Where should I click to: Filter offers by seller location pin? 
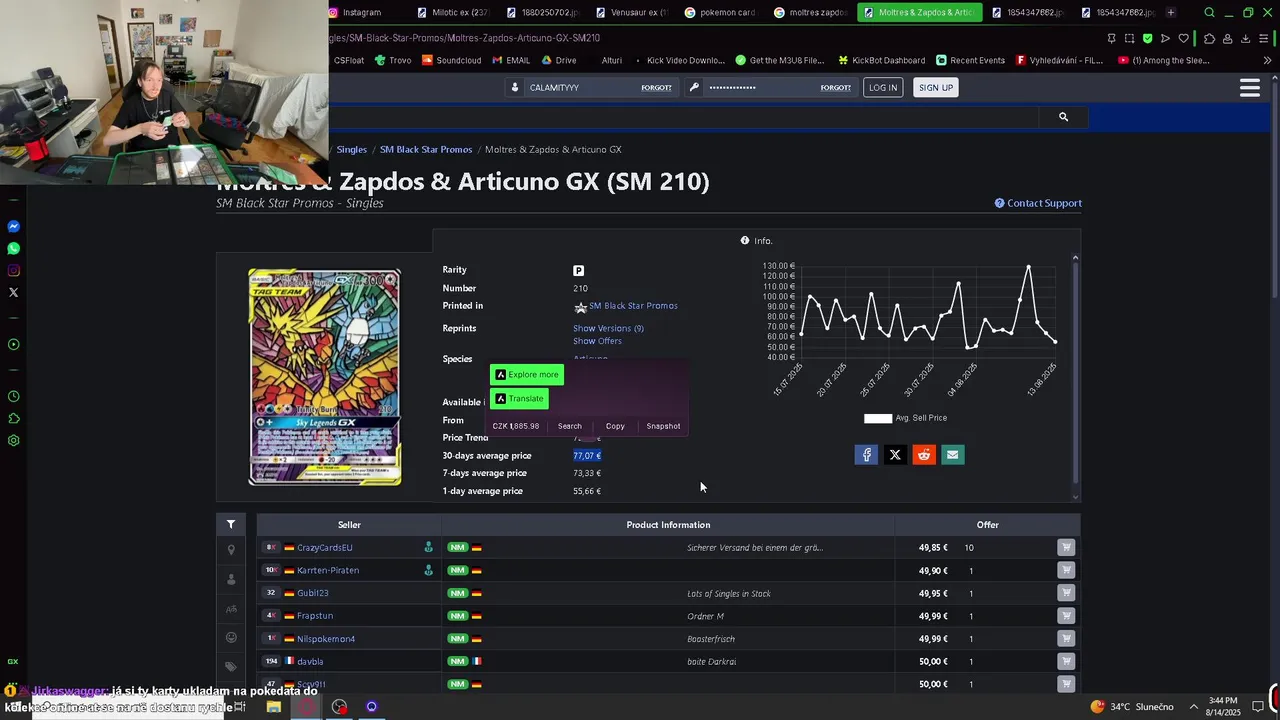coord(231,549)
